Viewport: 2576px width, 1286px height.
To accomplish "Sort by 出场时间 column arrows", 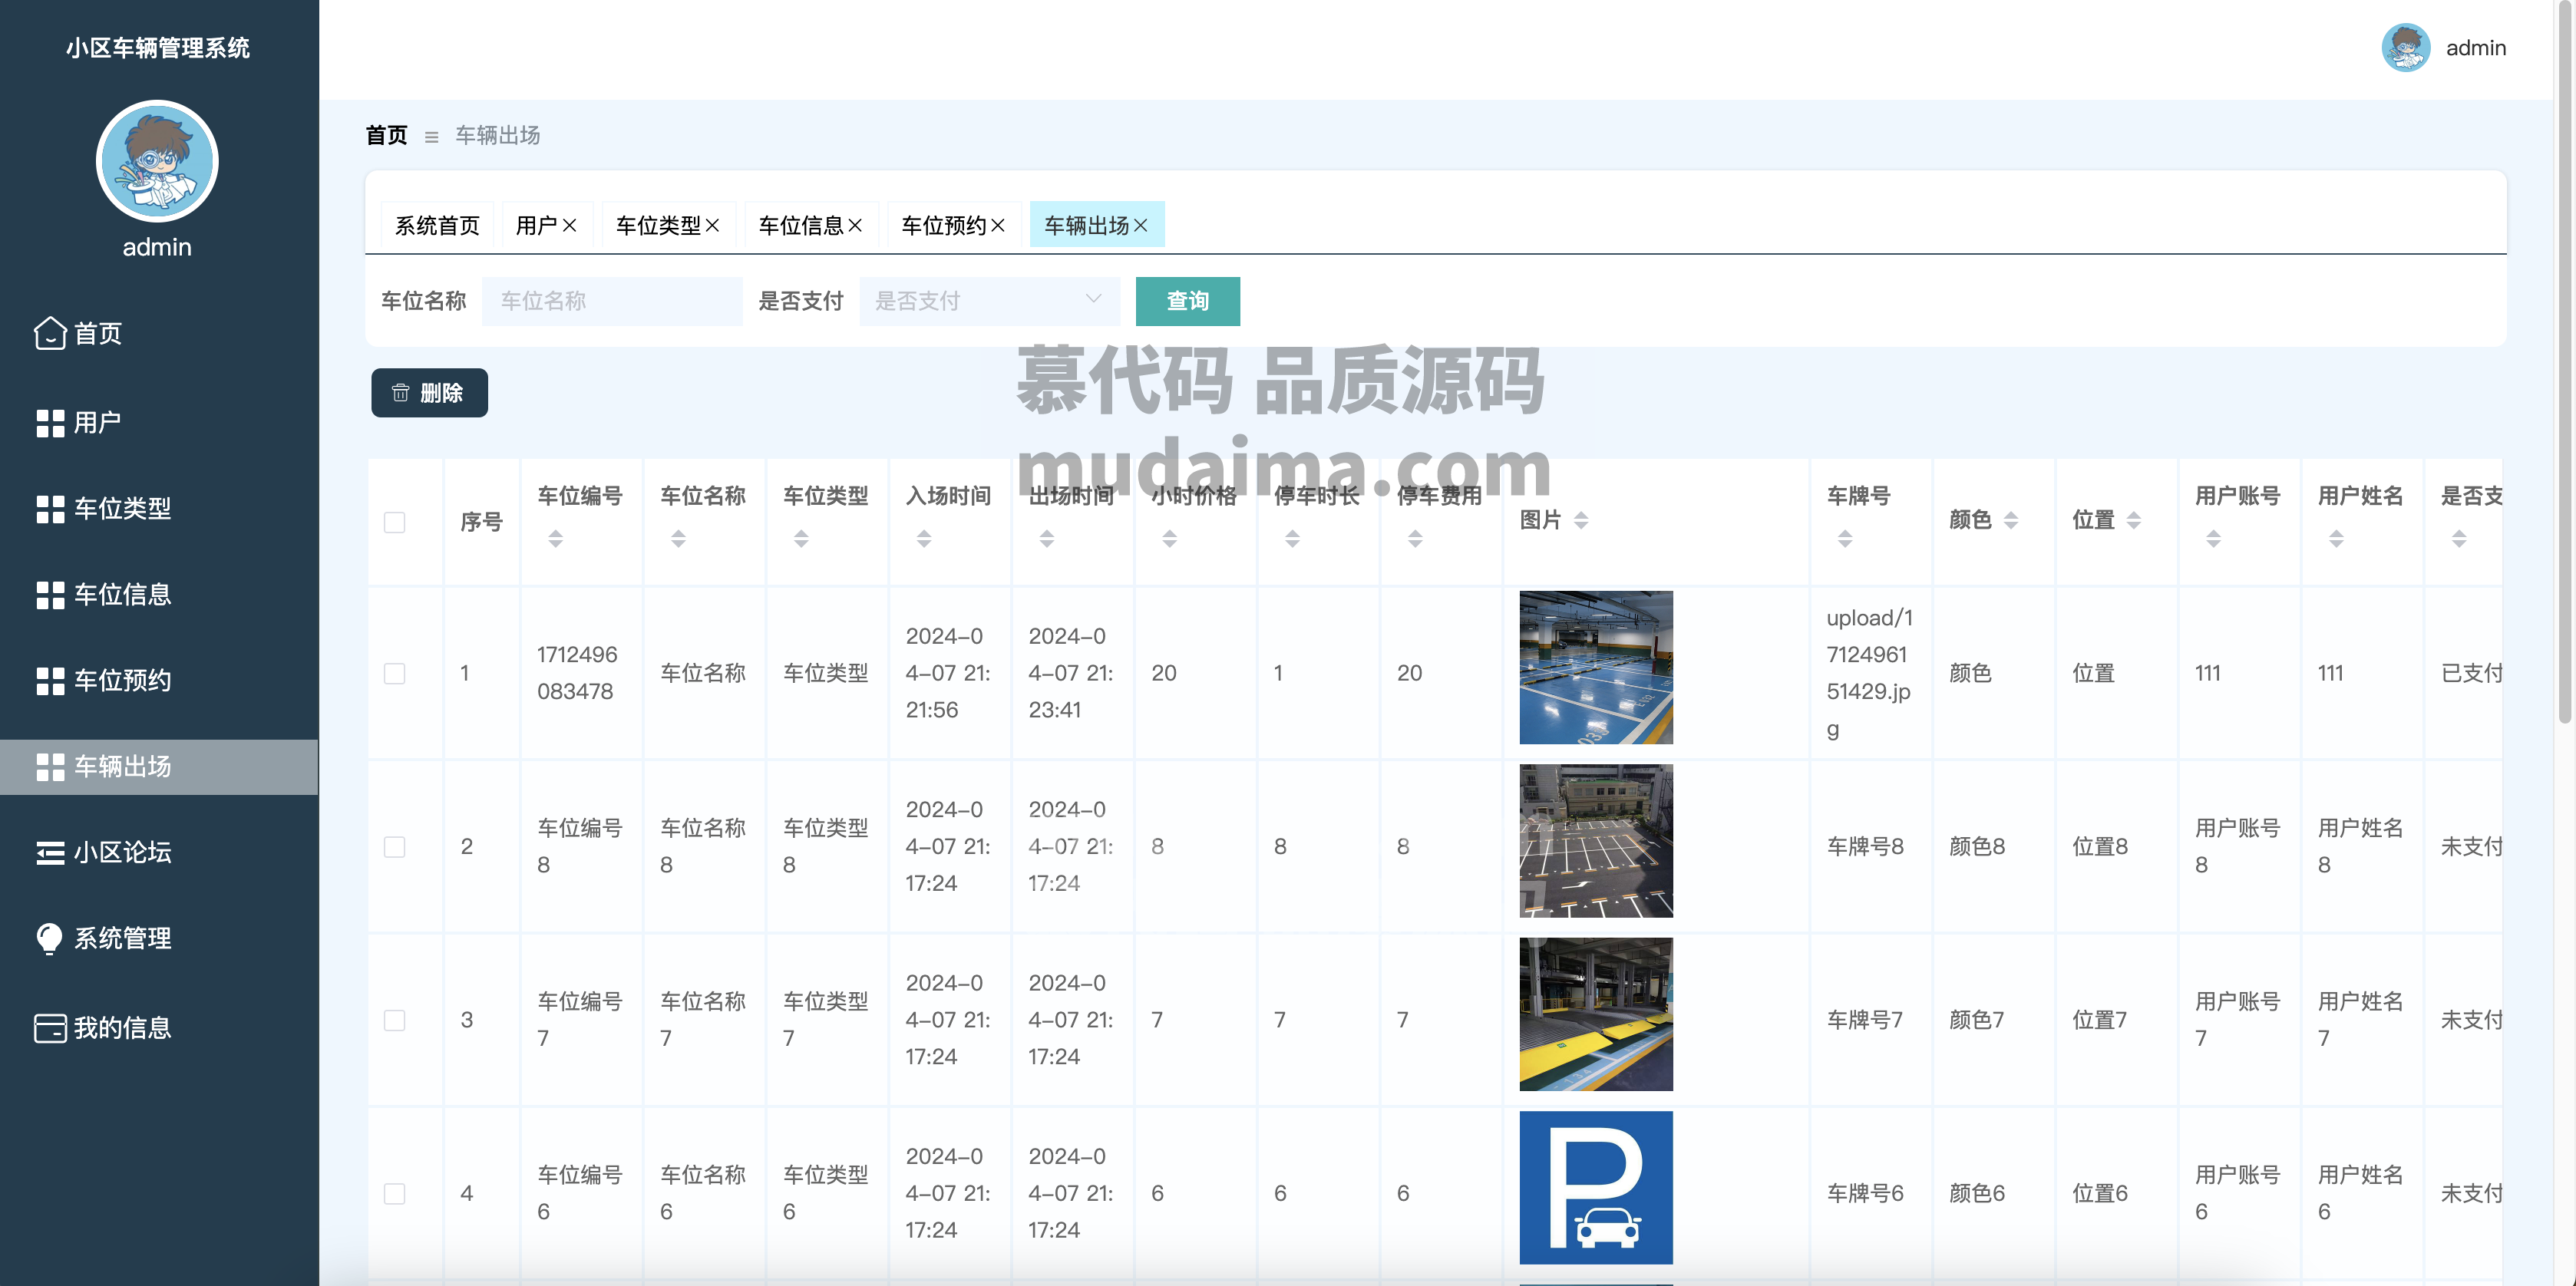I will [x=1047, y=539].
